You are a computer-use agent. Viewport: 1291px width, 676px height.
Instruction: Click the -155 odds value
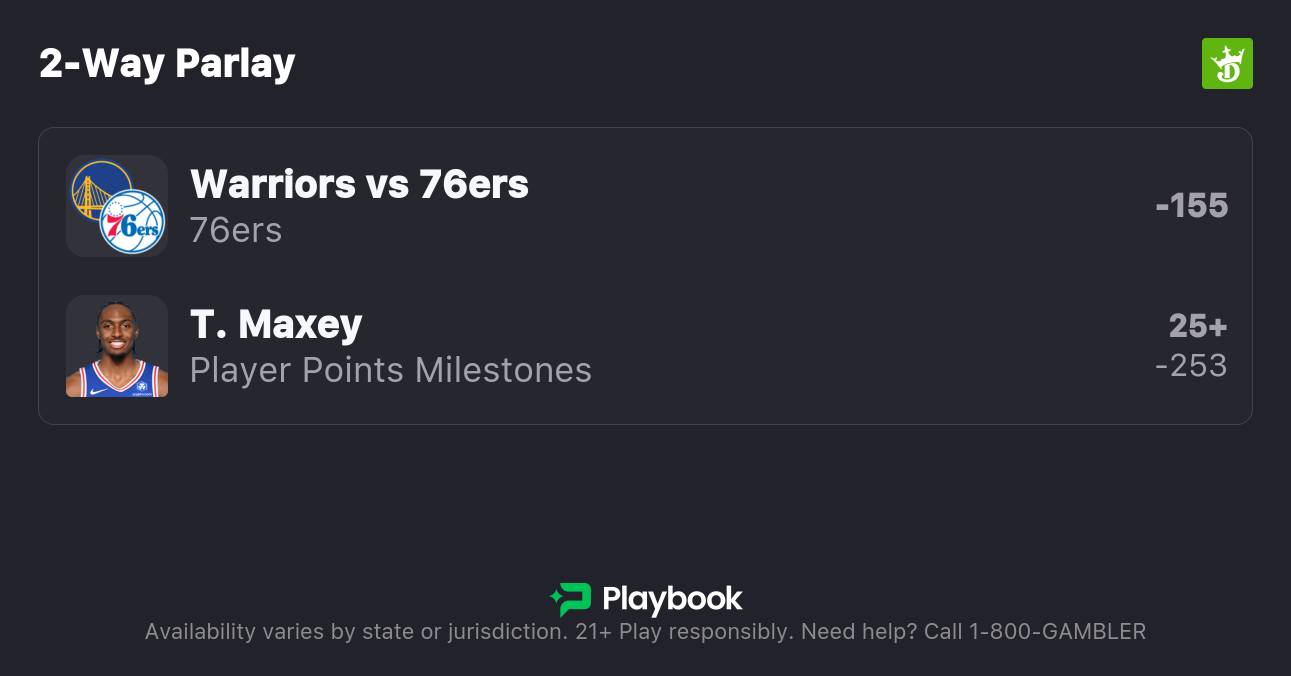click(x=1191, y=206)
